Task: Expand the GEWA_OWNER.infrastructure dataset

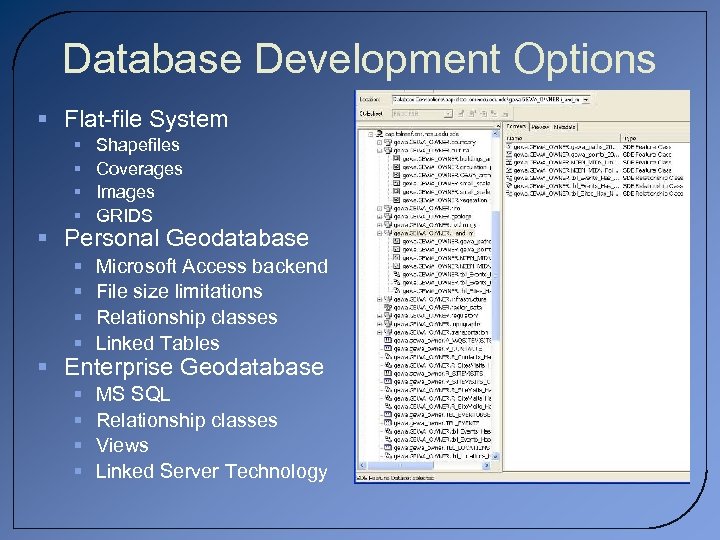Action: [379, 299]
